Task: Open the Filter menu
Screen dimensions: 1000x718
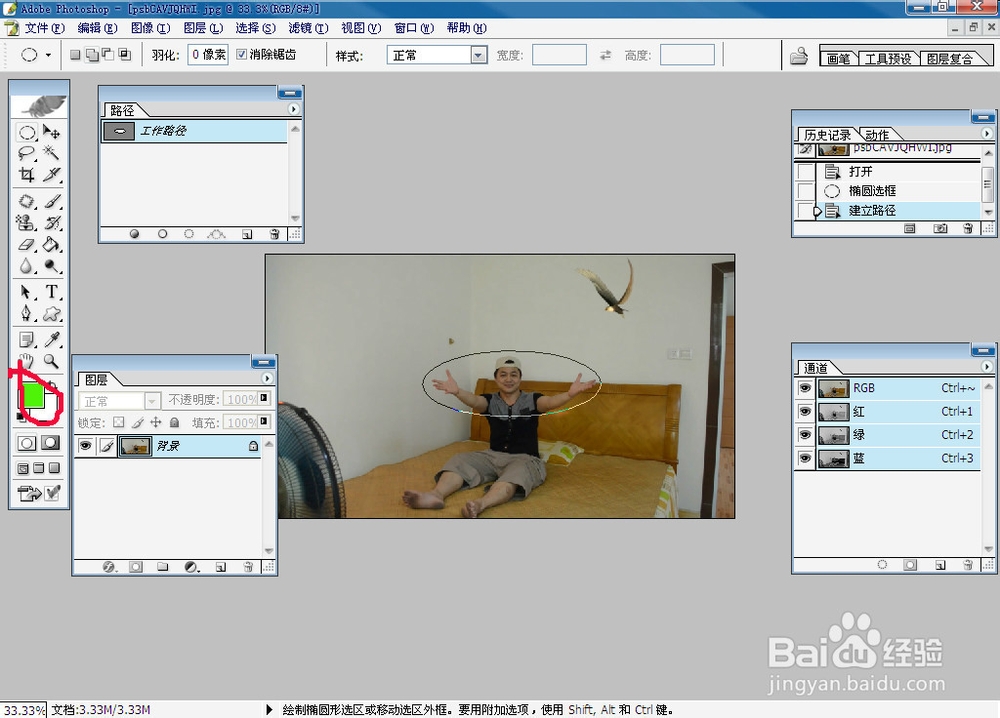Action: click(308, 28)
